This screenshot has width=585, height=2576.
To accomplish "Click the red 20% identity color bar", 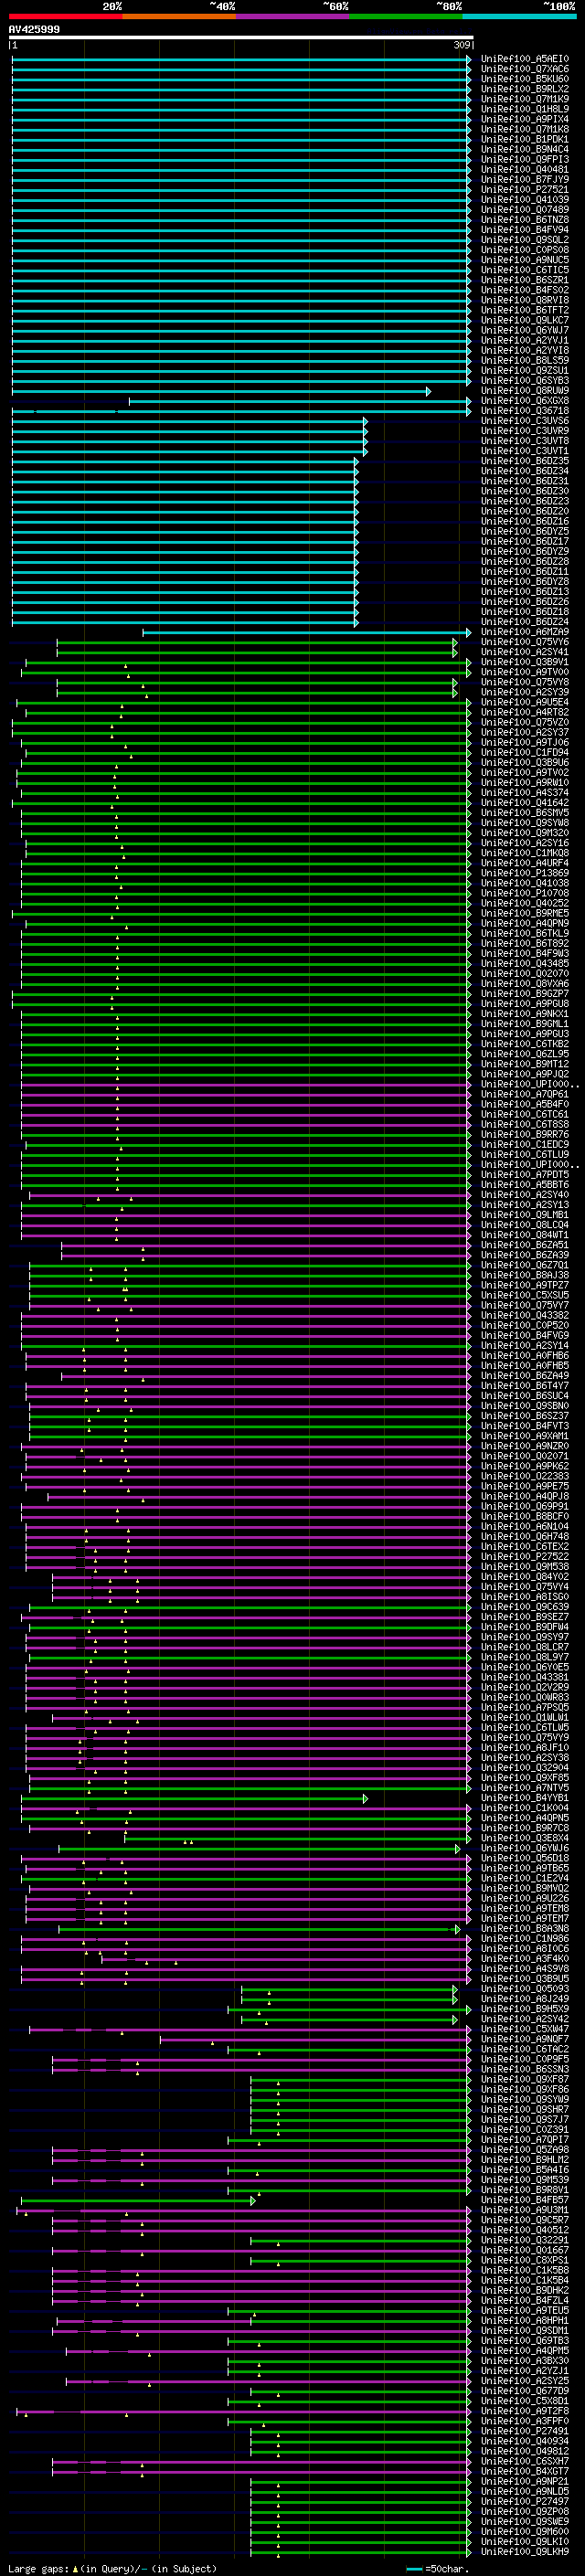I will coord(65,16).
